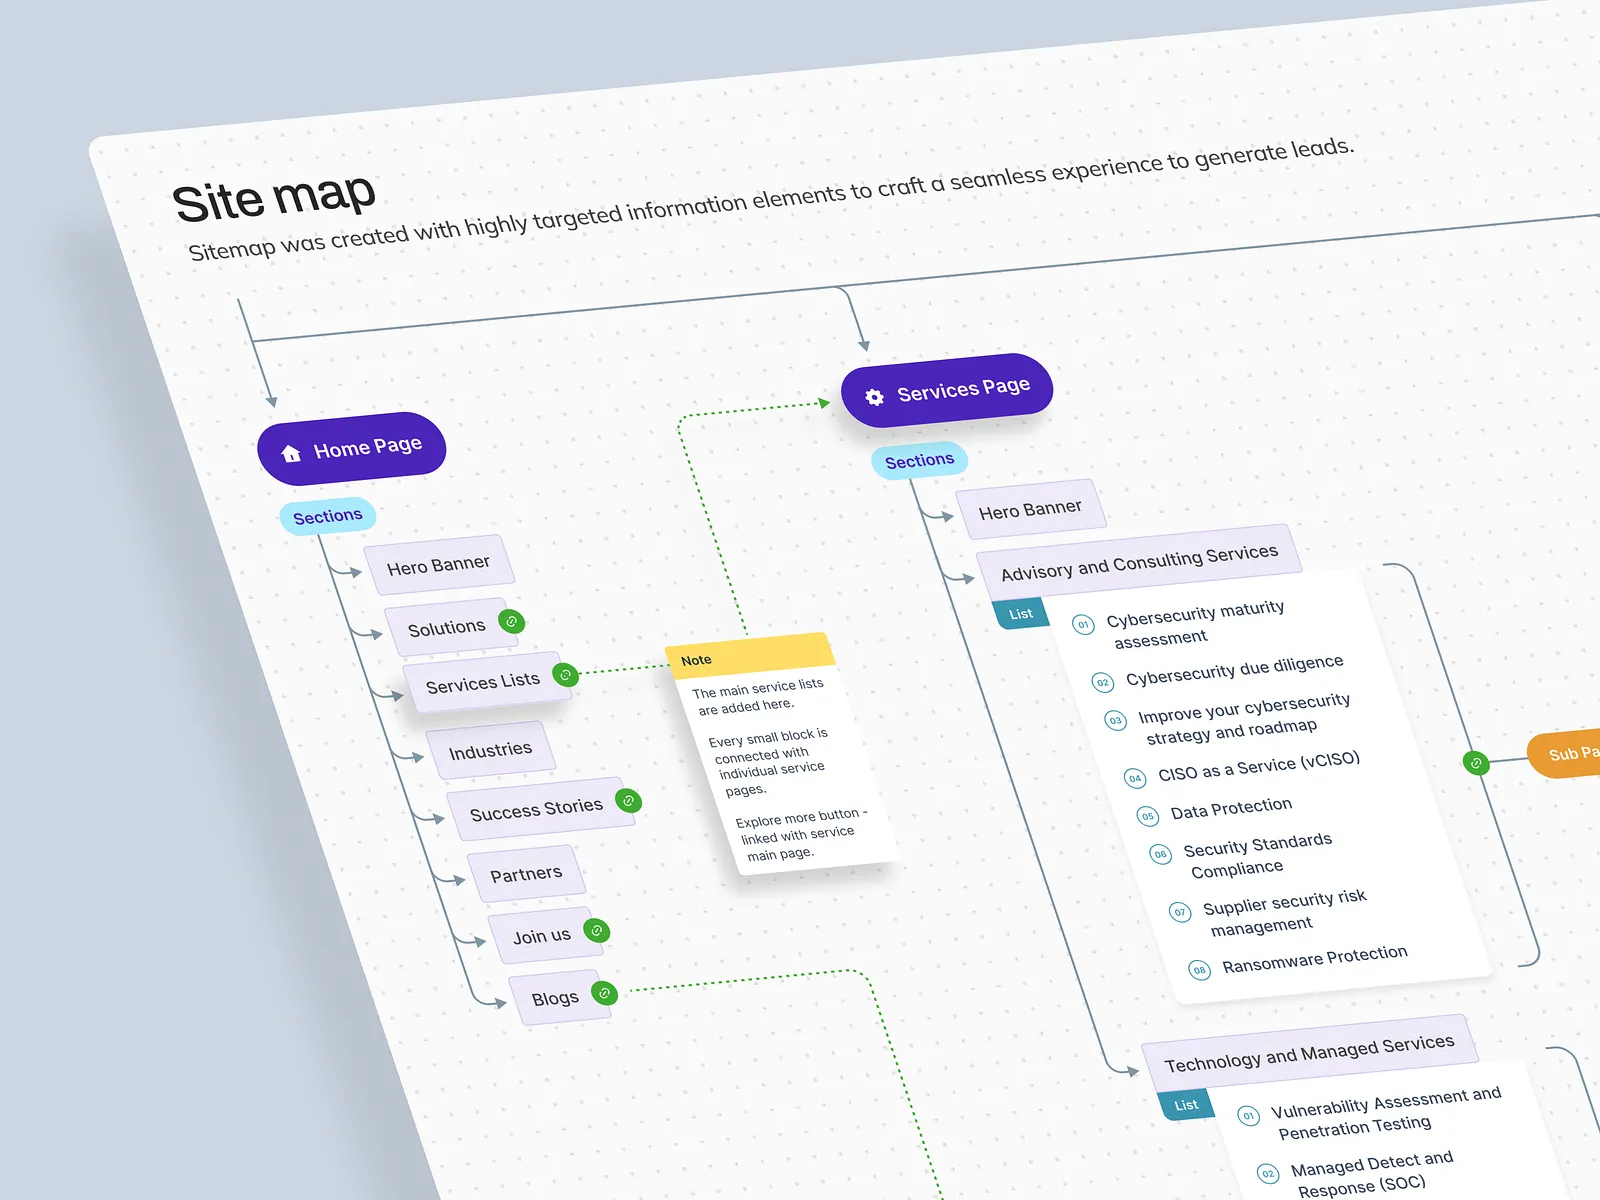This screenshot has width=1600, height=1200.
Task: Click the 02 badge next to Cybersecurity due diligence
Action: pos(1103,683)
